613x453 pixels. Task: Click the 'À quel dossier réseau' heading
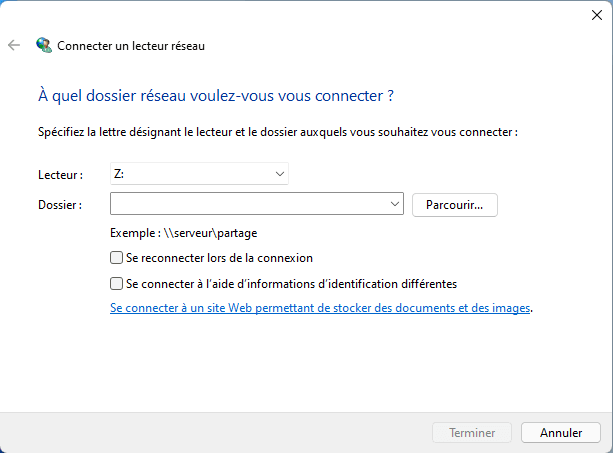[x=215, y=96]
